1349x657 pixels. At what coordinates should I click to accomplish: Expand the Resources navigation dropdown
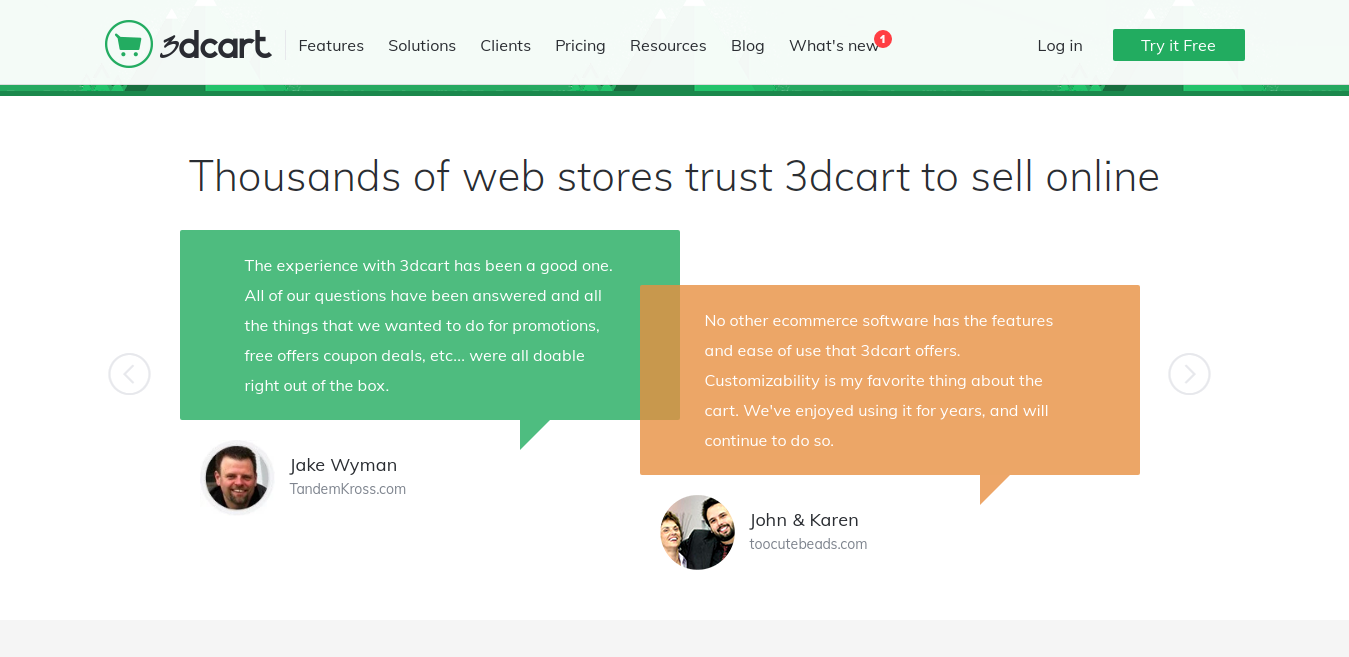667,45
